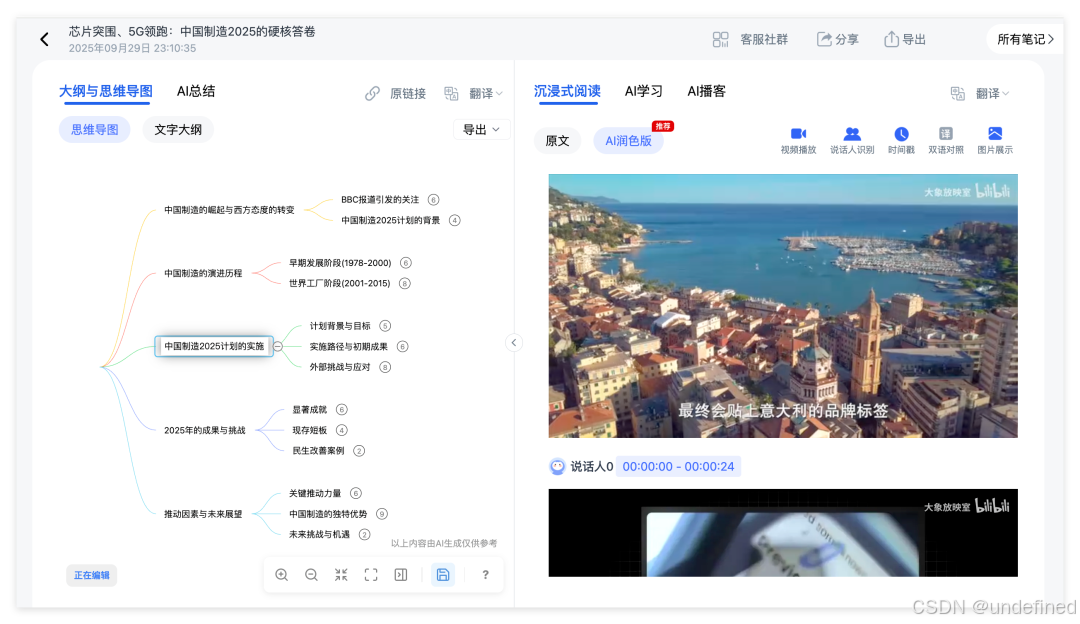Select the 原文 version
Image resolution: width=1080 pixels, height=624 pixels.
tap(557, 141)
